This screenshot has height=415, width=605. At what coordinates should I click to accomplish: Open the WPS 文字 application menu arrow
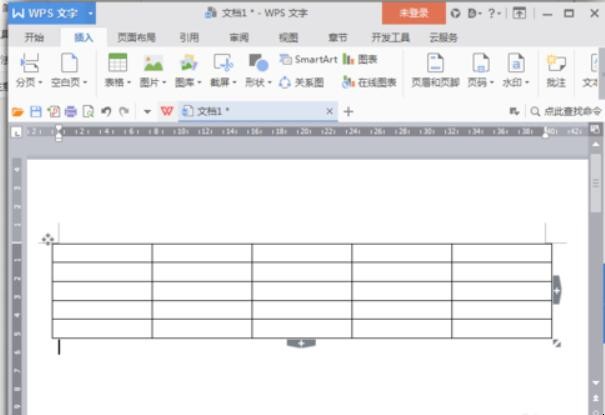coord(90,13)
